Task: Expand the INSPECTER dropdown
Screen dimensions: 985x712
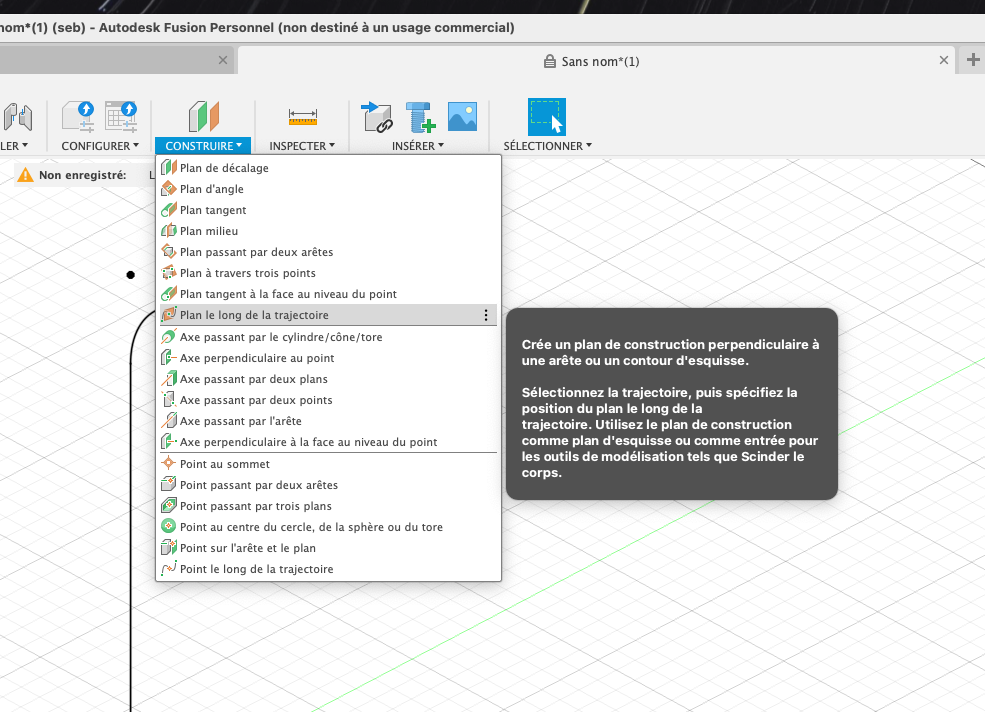Action: coord(302,146)
